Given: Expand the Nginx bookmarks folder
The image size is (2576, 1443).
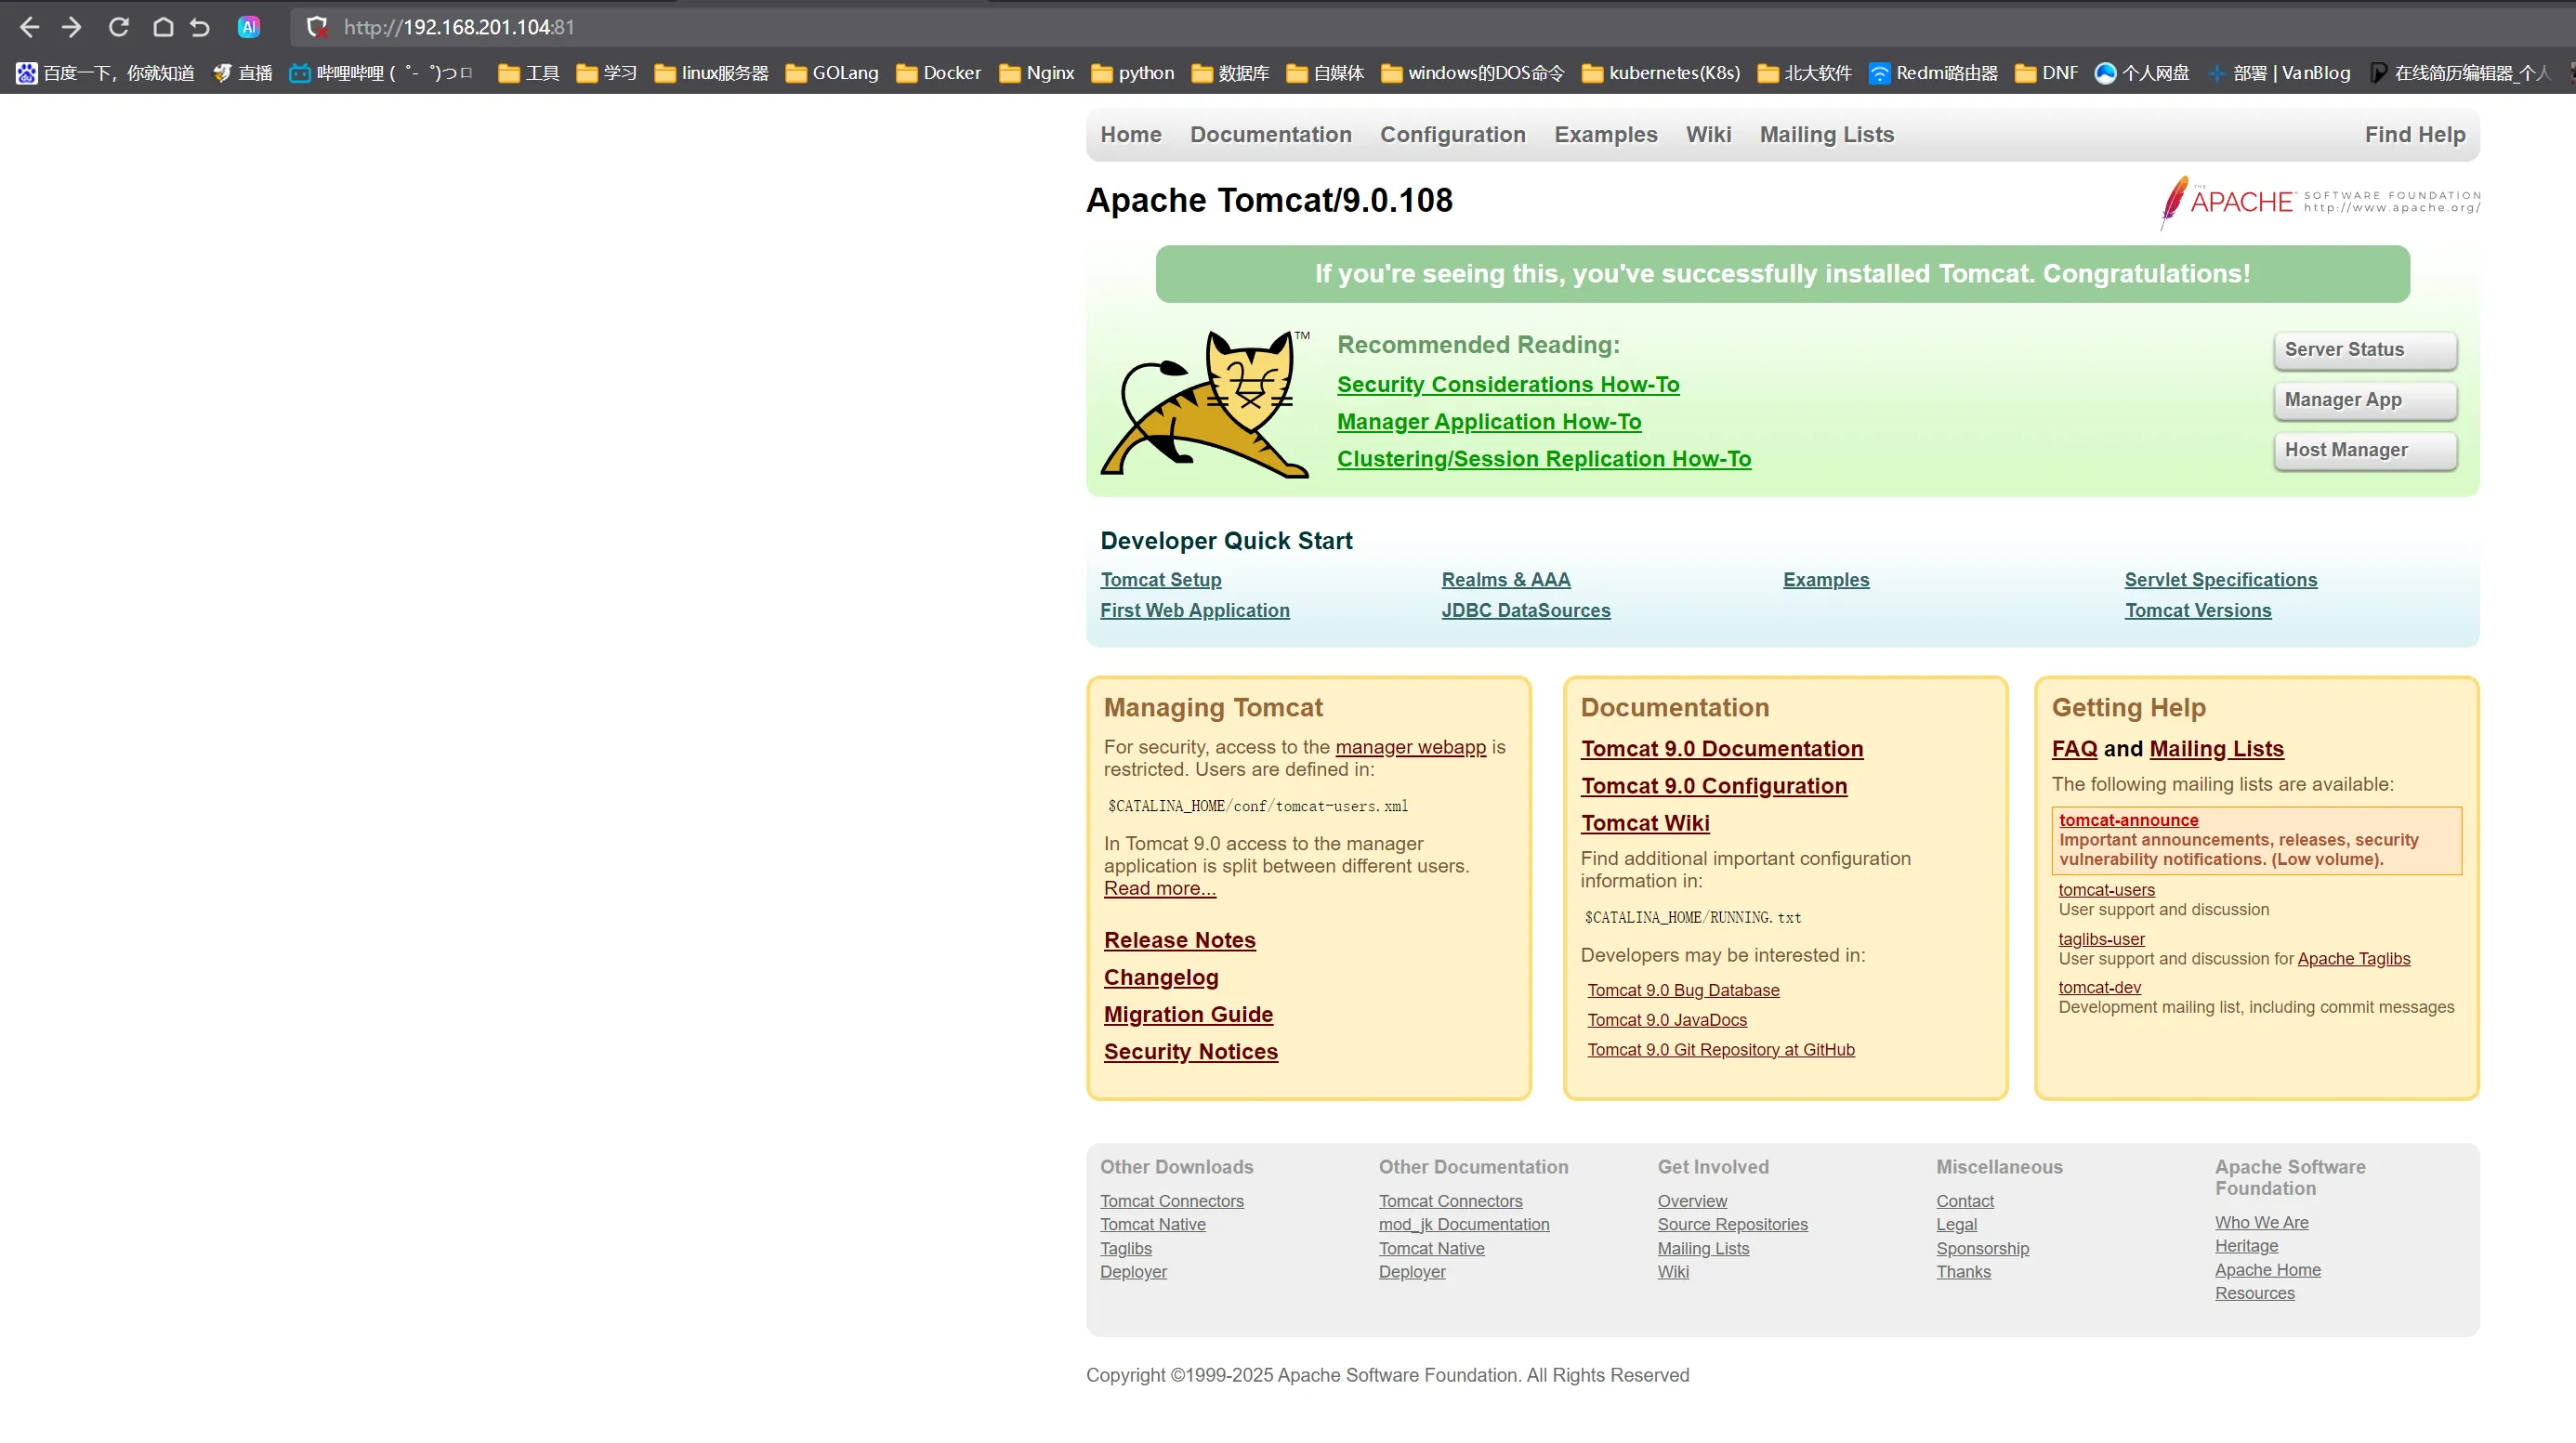Looking at the screenshot, I should click(x=1037, y=73).
